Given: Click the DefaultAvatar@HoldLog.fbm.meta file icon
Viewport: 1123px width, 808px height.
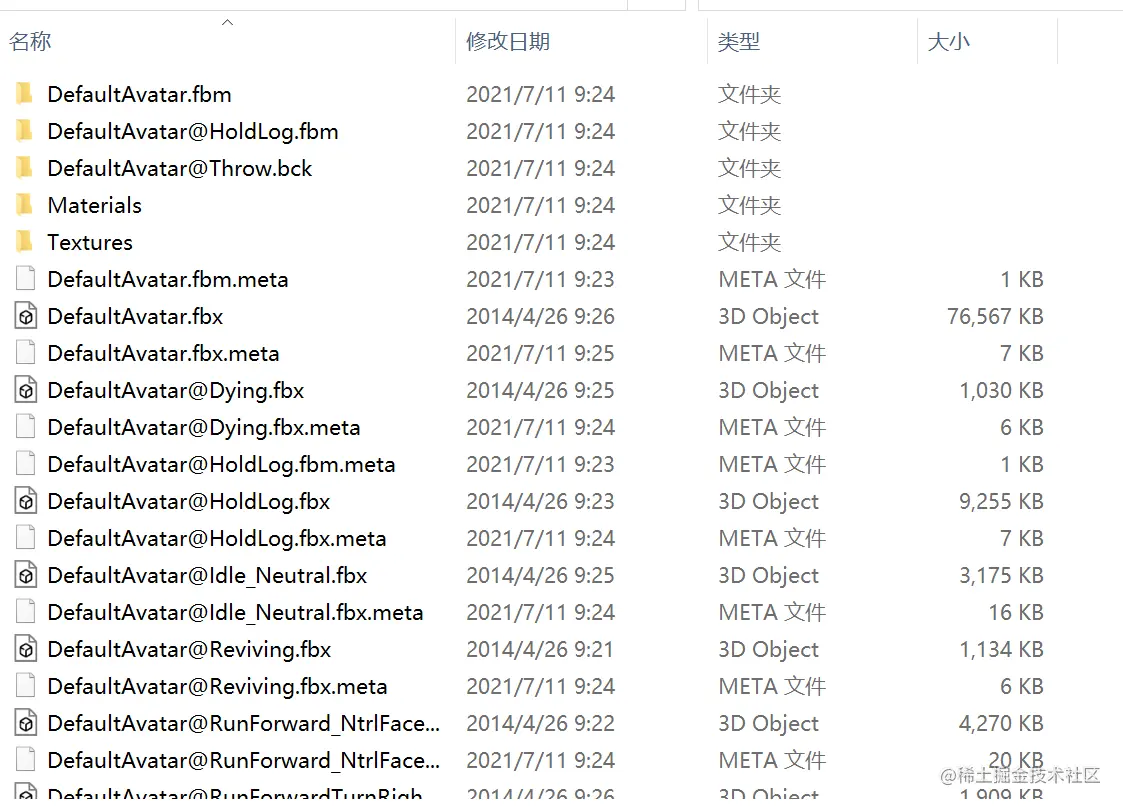Looking at the screenshot, I should click(x=25, y=464).
